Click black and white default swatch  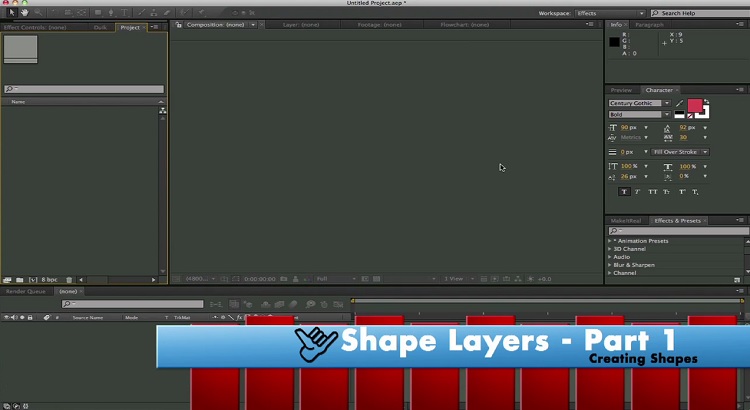click(x=680, y=114)
